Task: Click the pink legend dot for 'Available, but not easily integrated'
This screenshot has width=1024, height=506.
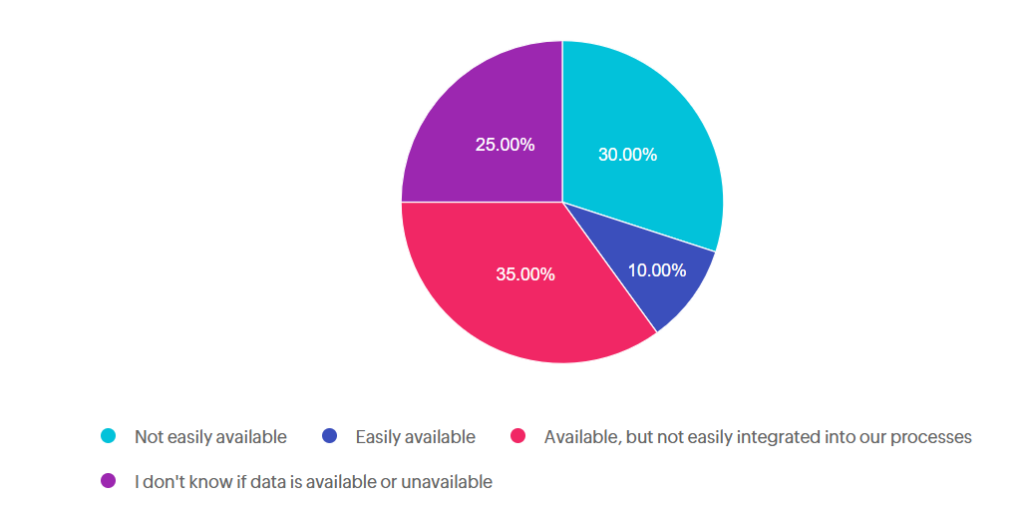Action: [x=518, y=436]
